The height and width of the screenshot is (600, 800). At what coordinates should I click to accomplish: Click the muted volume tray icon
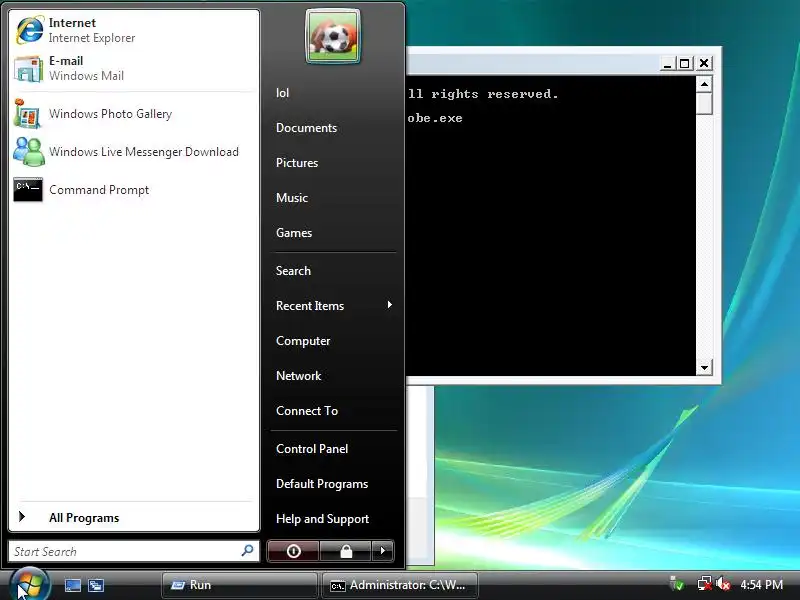coord(723,583)
